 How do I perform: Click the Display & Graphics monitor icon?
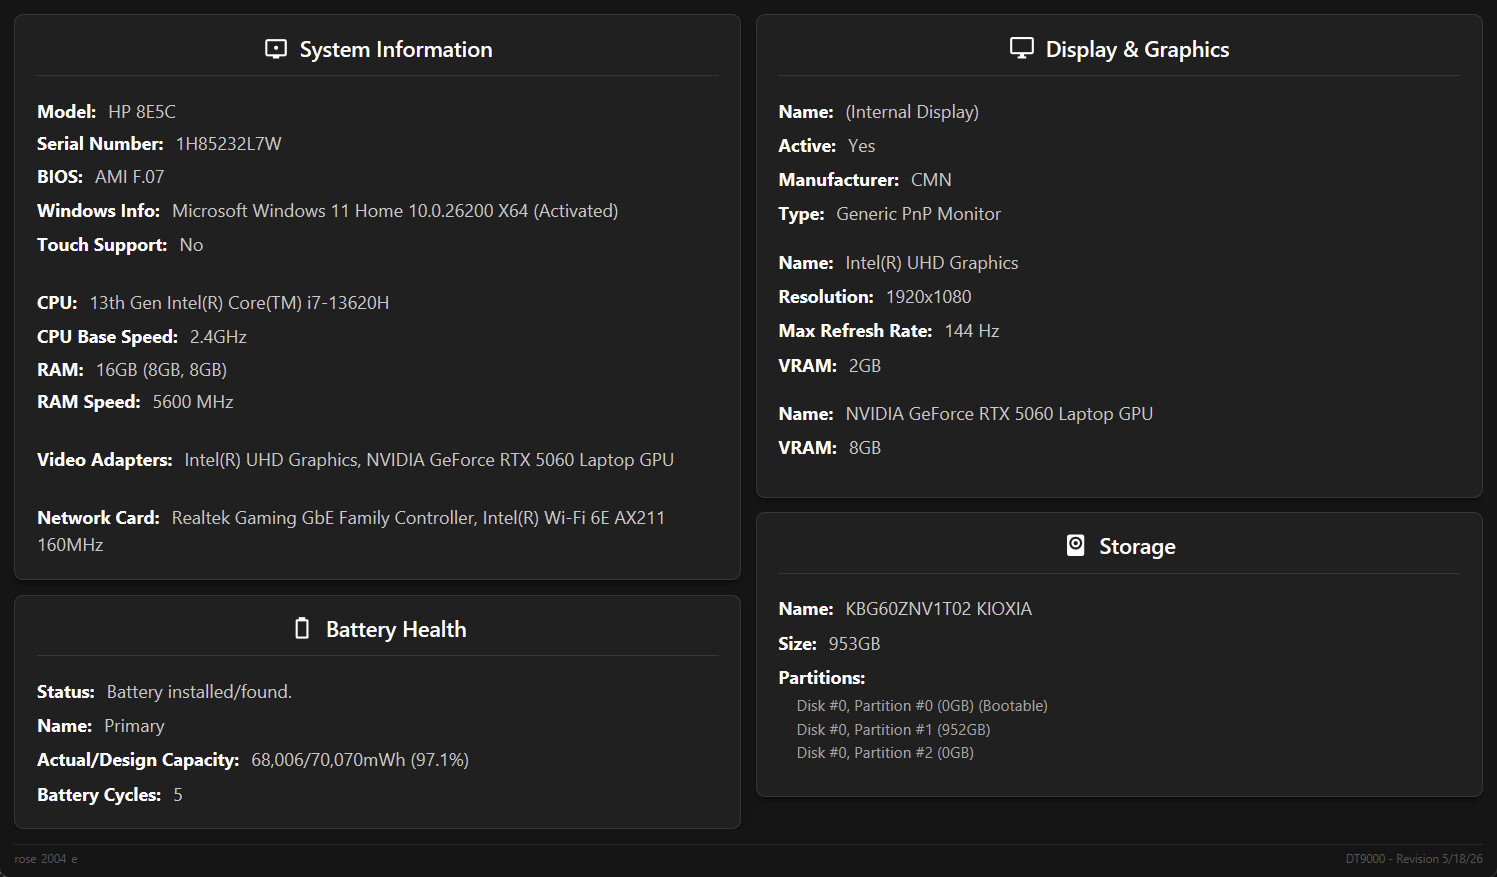coord(1022,48)
